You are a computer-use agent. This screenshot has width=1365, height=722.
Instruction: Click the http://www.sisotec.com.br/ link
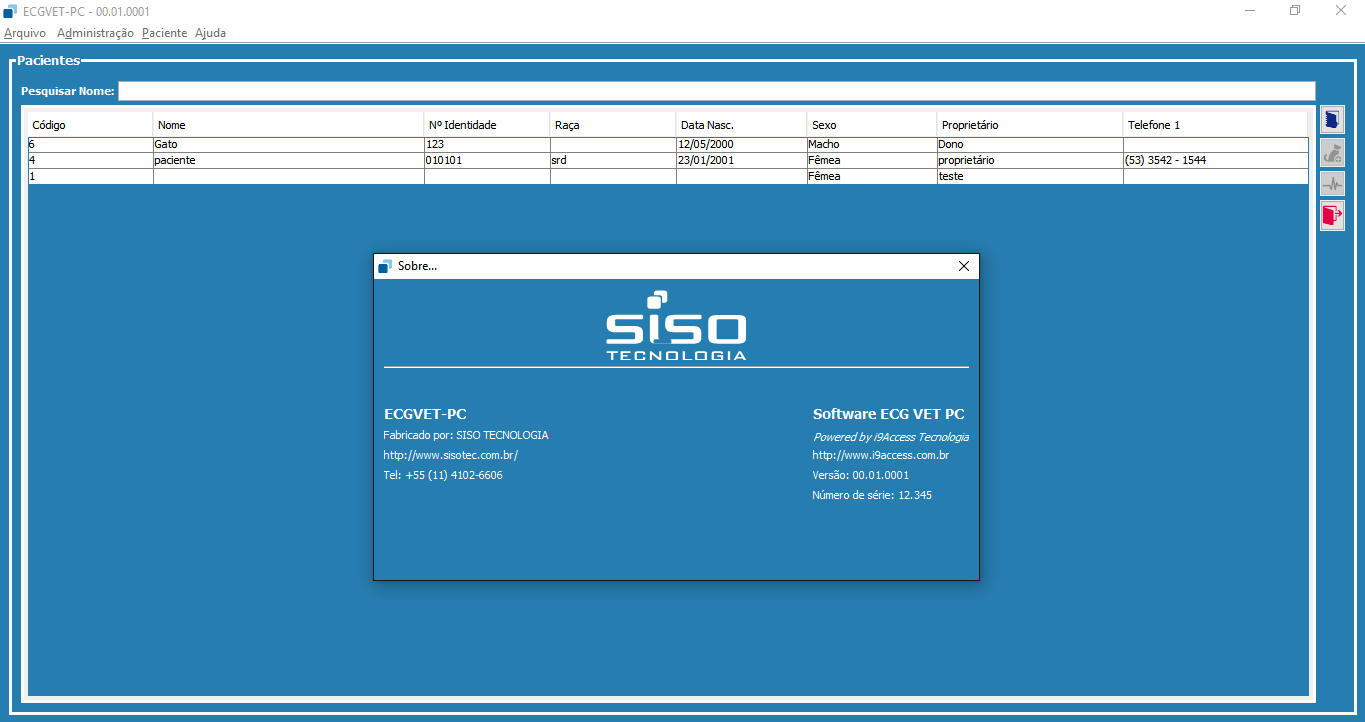[x=450, y=455]
